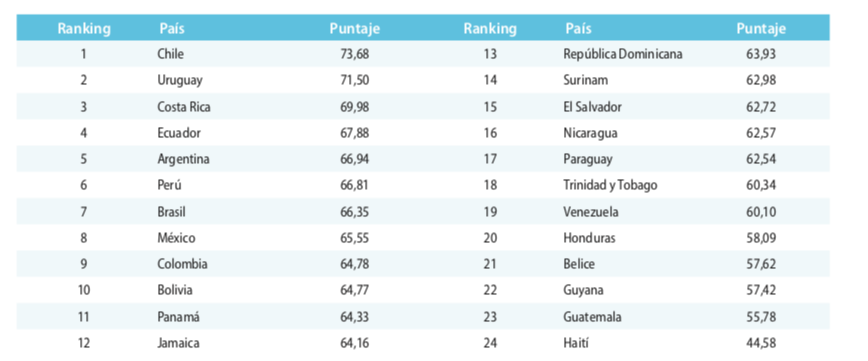Click República Dominicana country name
This screenshot has width=868, height=361.
[623, 54]
